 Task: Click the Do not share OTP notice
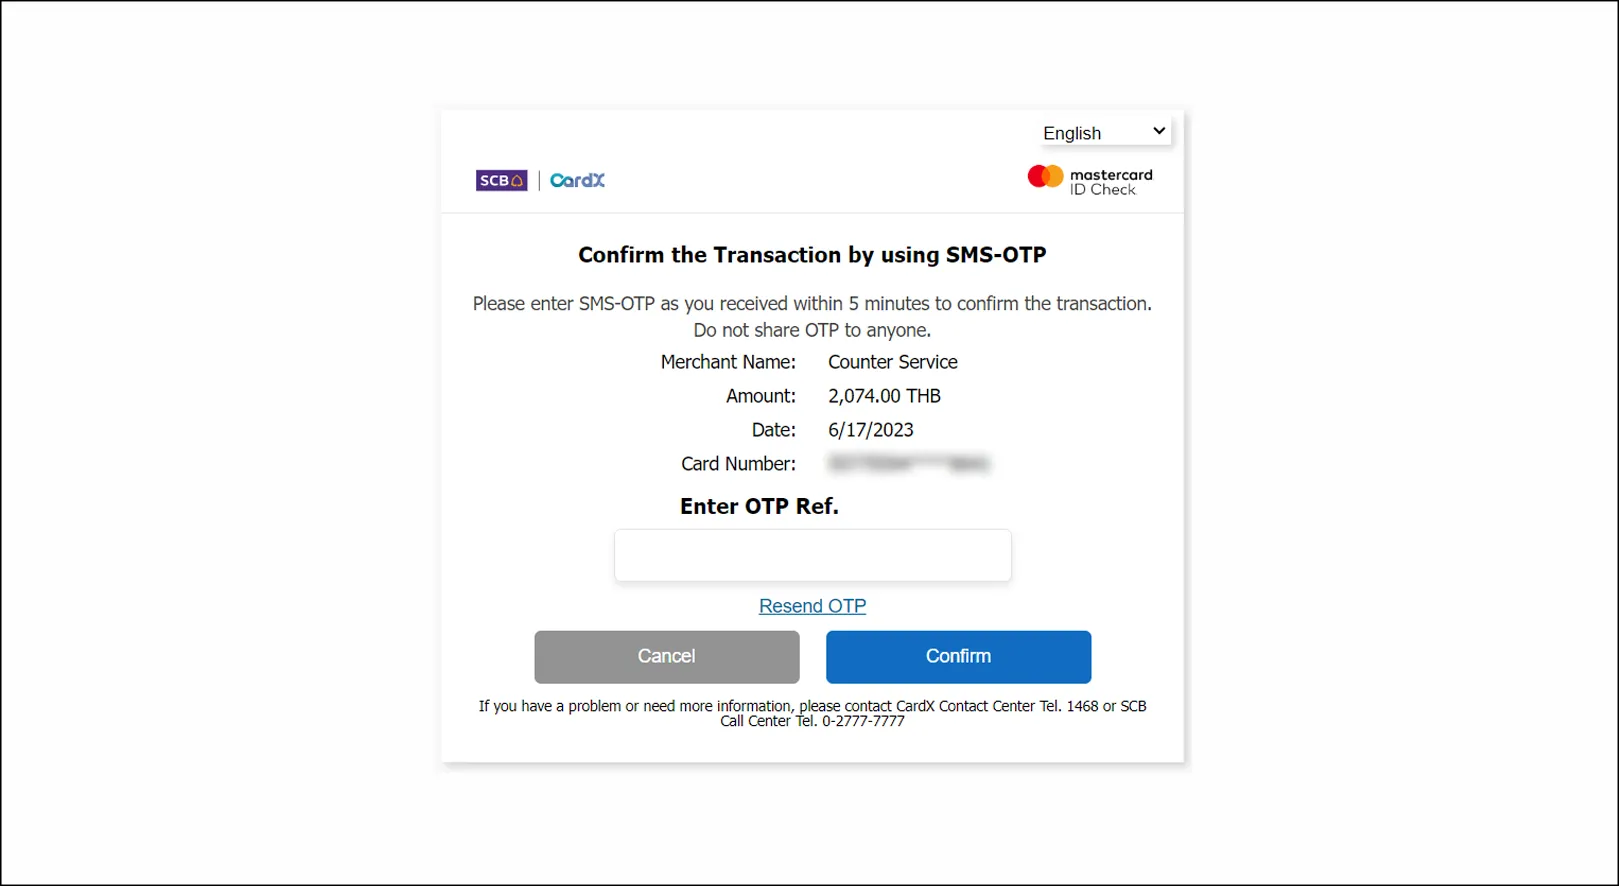[812, 330]
